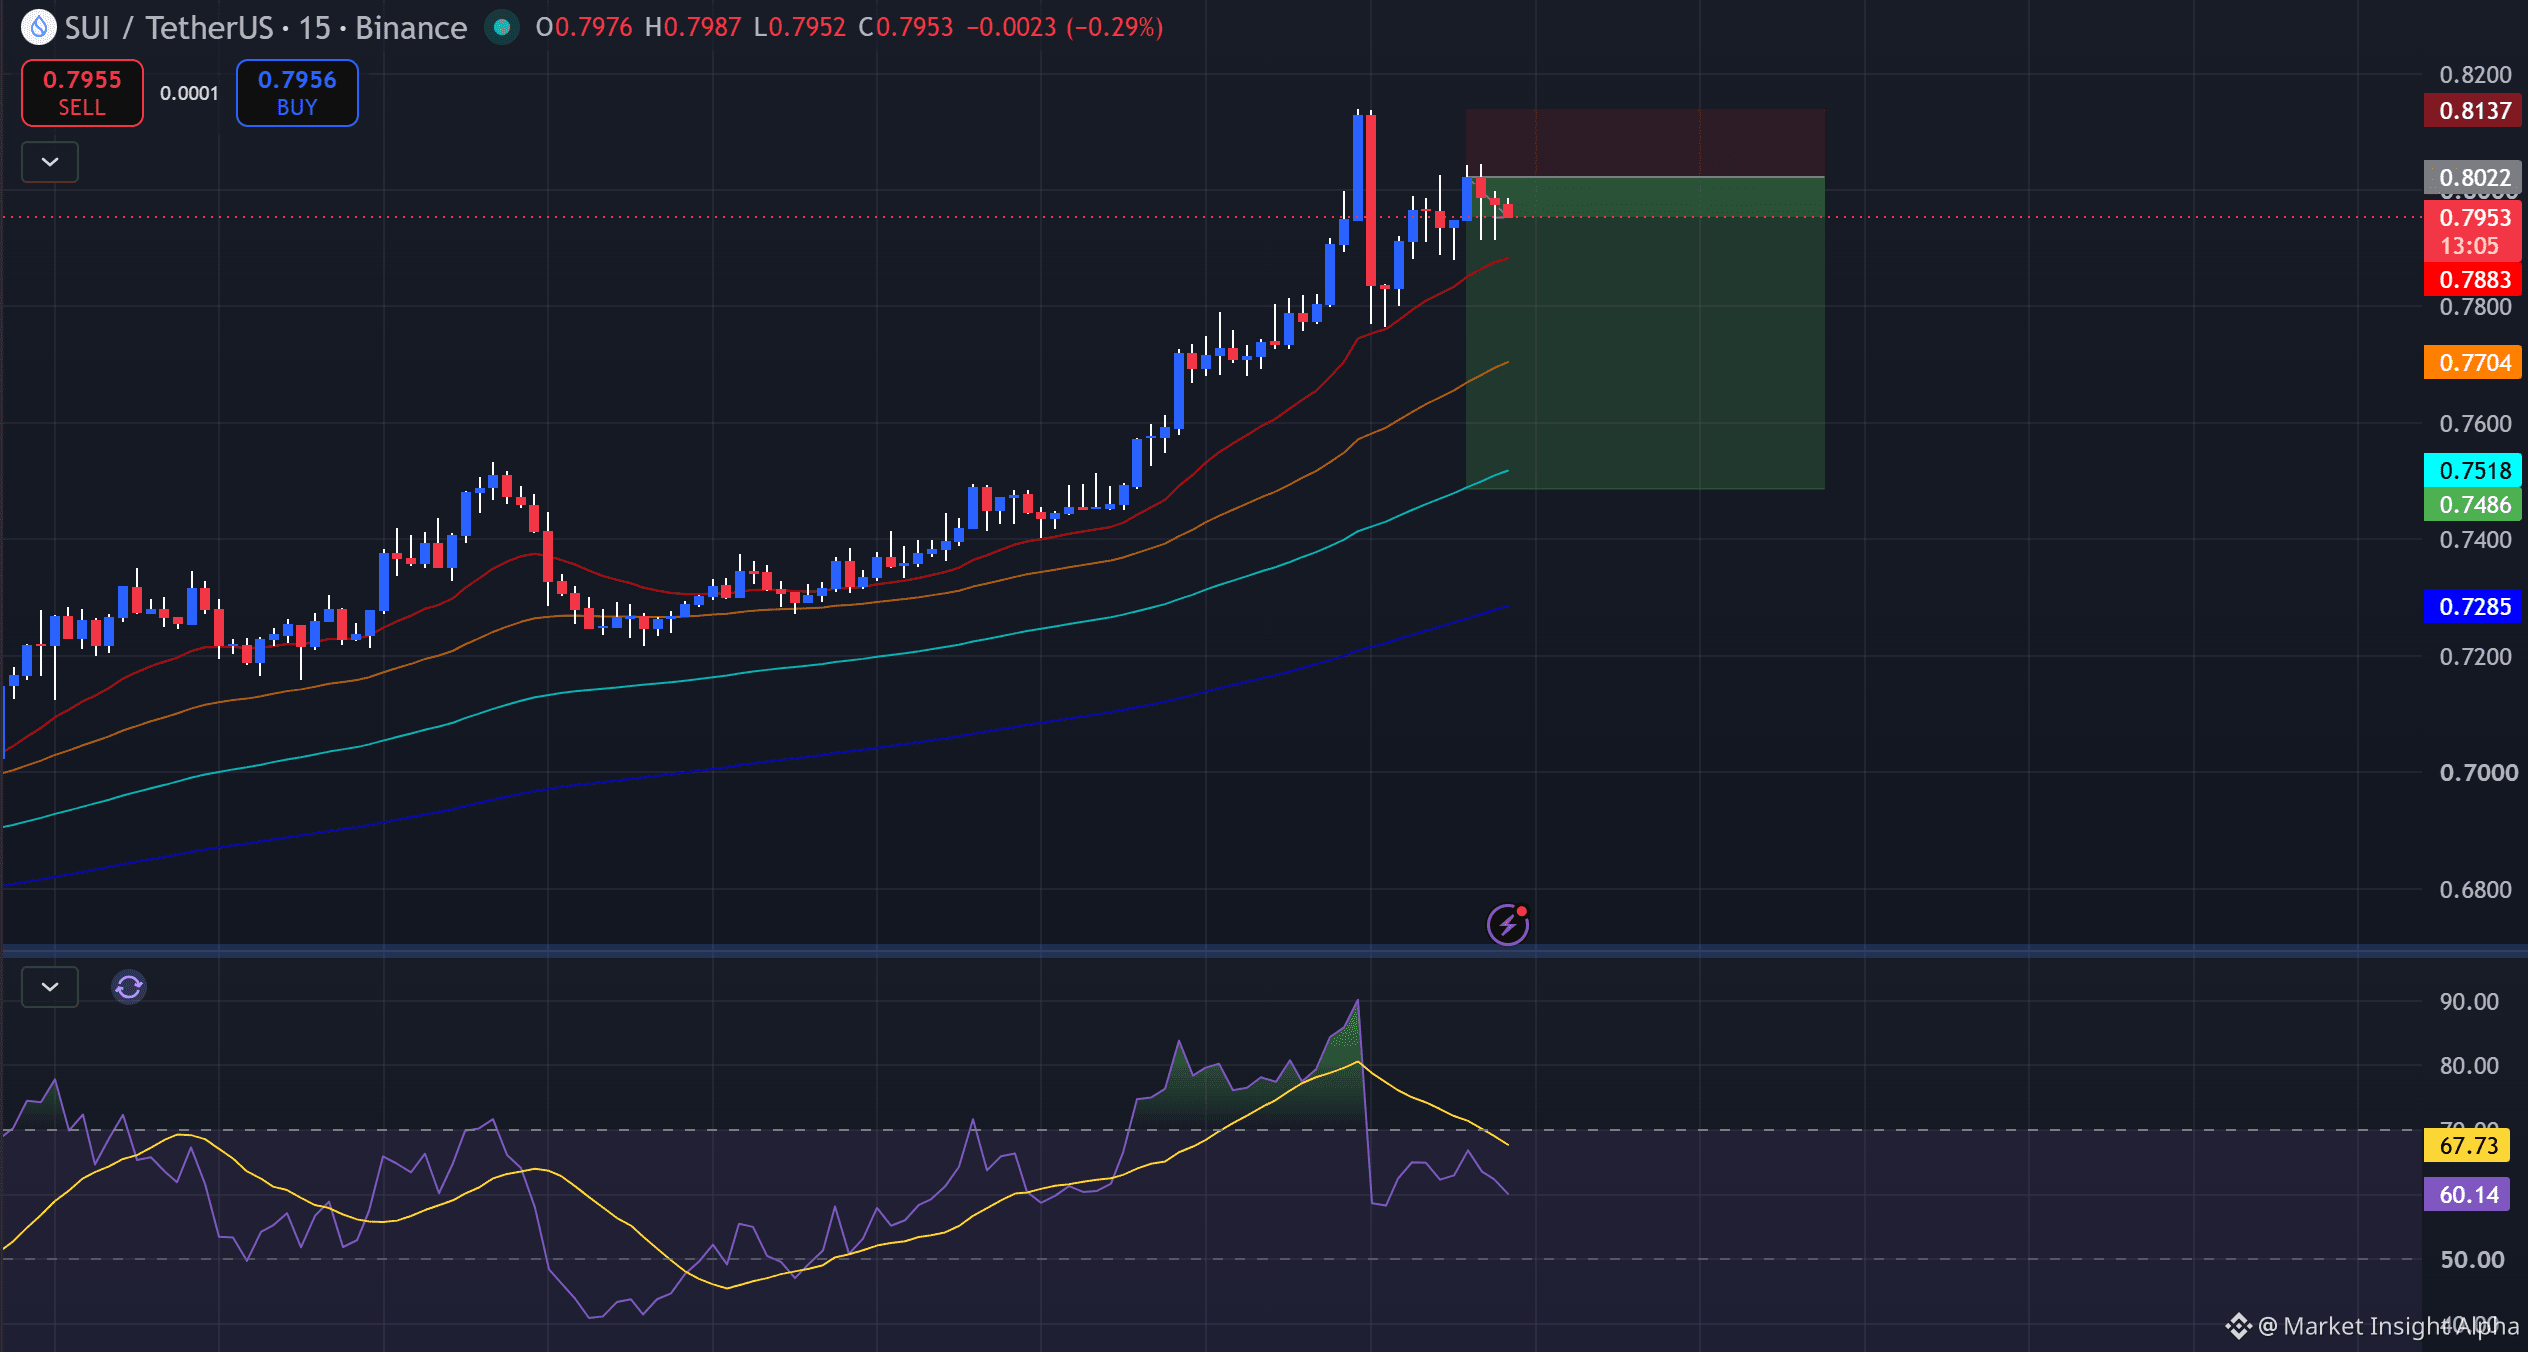2528x1352 pixels.
Task: Click the −0.0023 (−0.29%) change value
Action: click(x=1064, y=27)
